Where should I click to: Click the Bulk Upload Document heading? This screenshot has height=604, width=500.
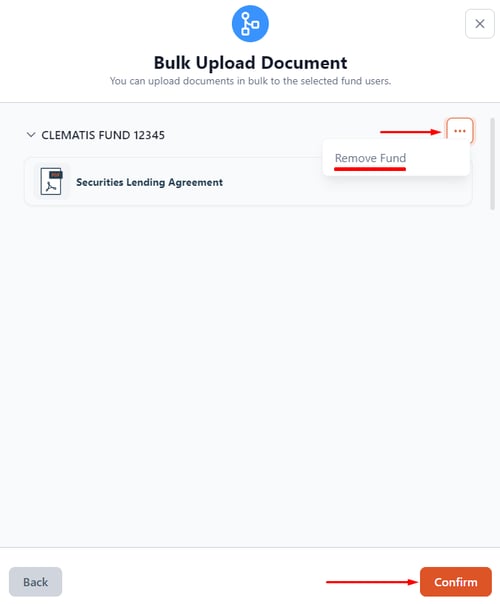[x=250, y=63]
